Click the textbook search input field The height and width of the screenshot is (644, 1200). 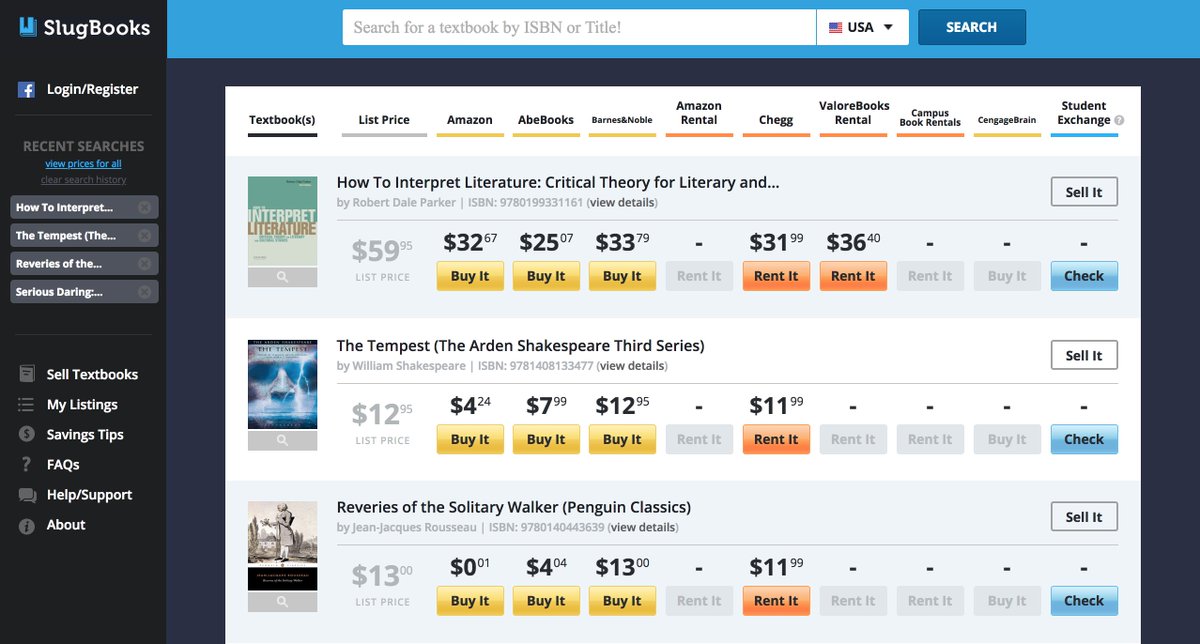point(579,27)
